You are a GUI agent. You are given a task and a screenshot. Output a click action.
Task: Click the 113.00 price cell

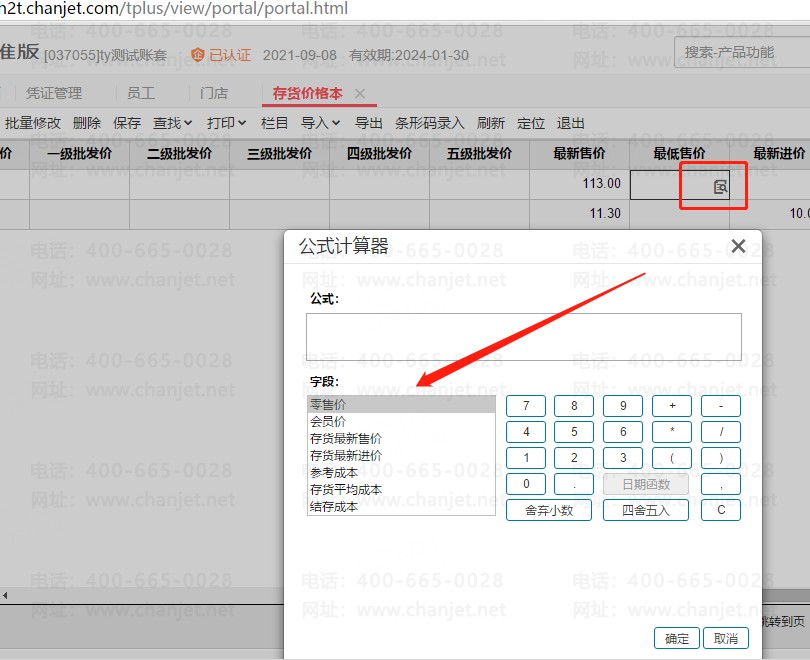(579, 184)
